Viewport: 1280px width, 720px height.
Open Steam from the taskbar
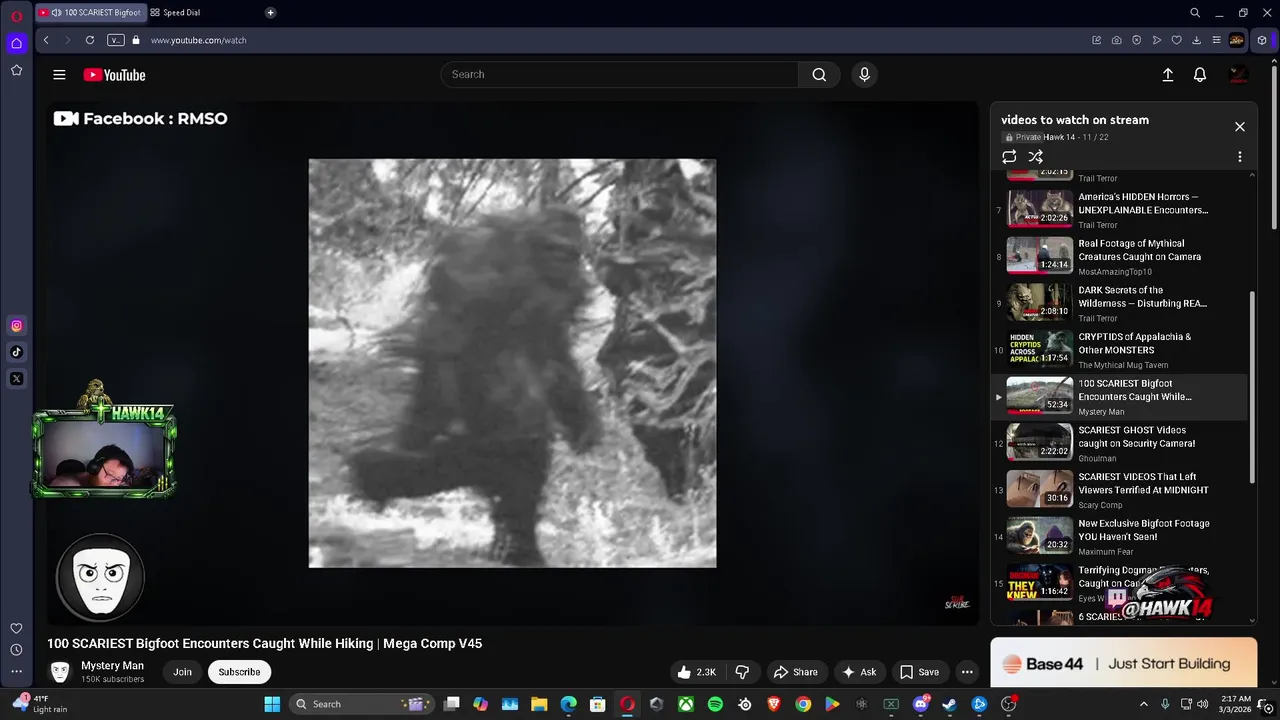[949, 704]
